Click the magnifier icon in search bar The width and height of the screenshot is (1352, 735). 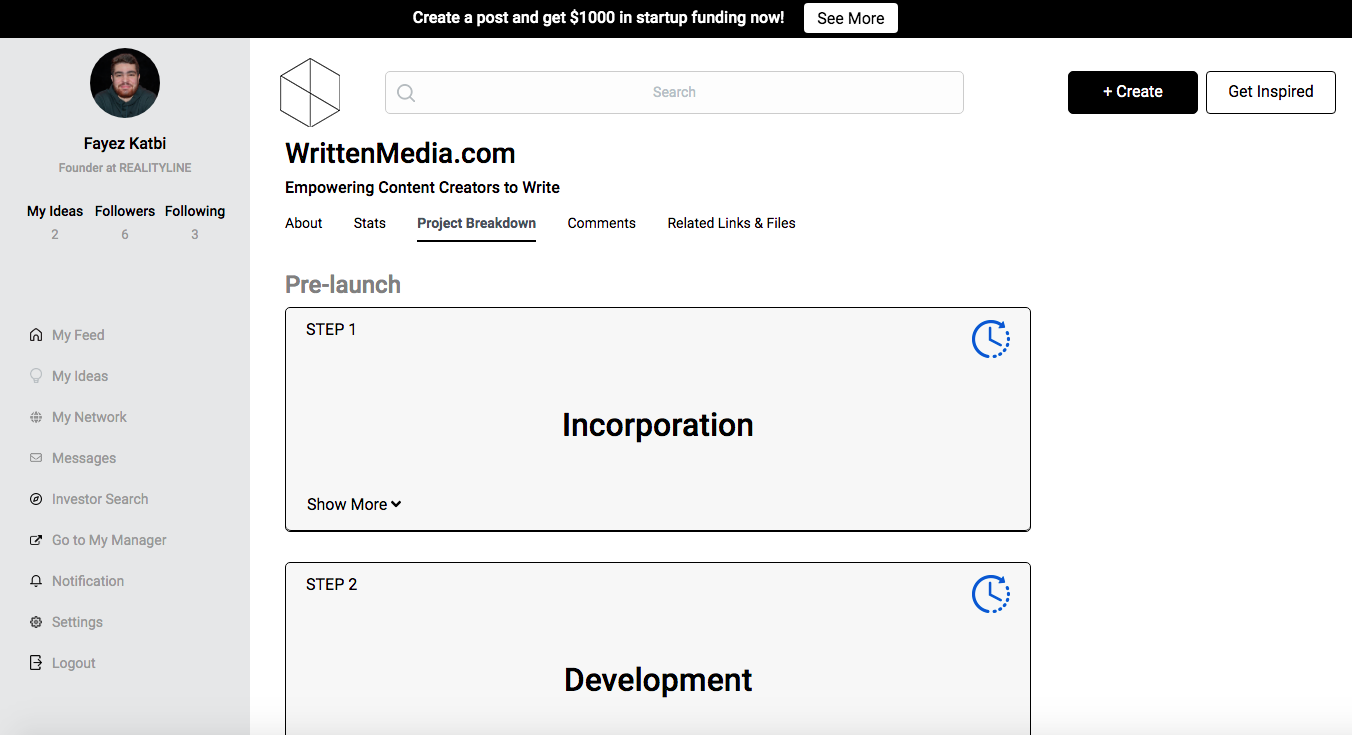[x=406, y=93]
